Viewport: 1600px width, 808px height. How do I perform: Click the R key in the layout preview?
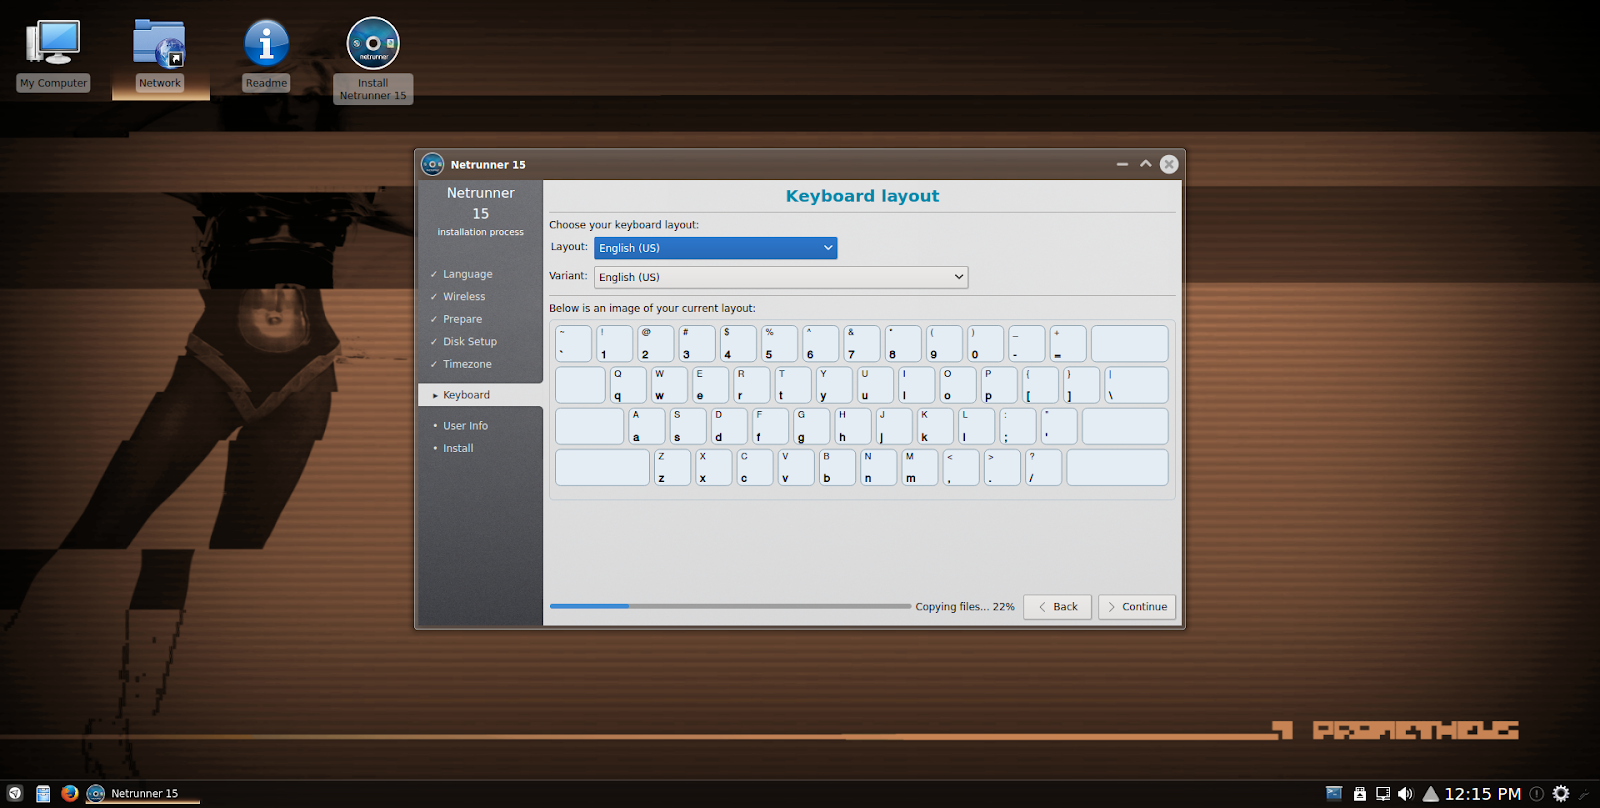[752, 385]
